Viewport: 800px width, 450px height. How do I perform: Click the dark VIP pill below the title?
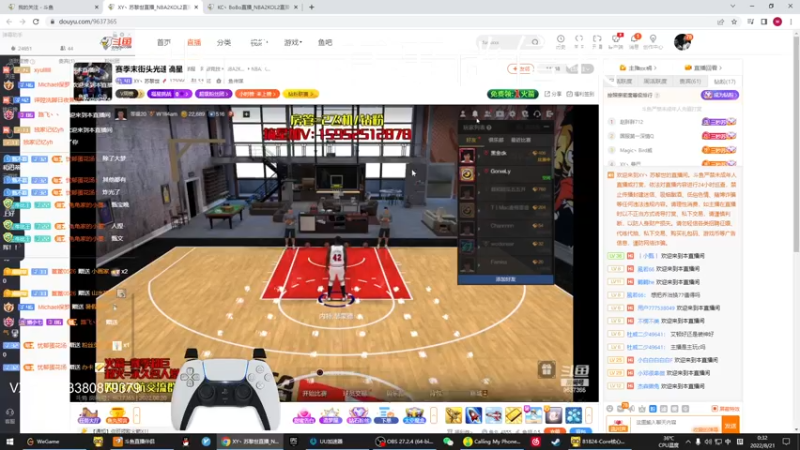[x=129, y=94]
